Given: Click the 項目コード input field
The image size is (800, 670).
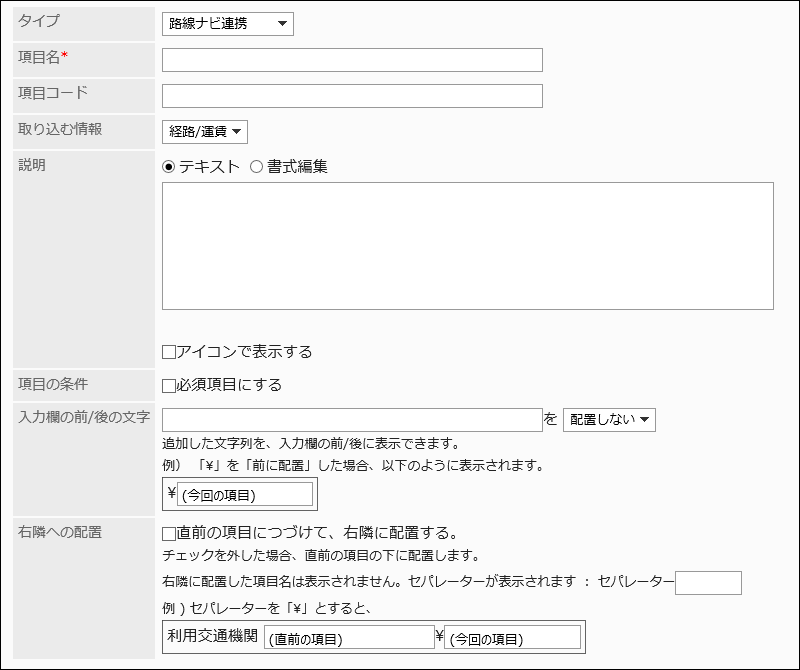Looking at the screenshot, I should (x=352, y=96).
